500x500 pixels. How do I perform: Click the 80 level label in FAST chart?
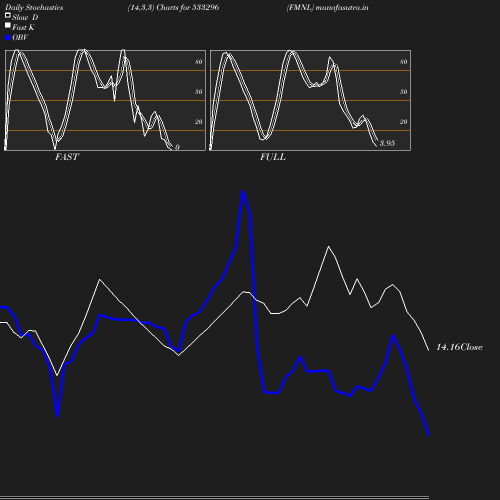199,62
